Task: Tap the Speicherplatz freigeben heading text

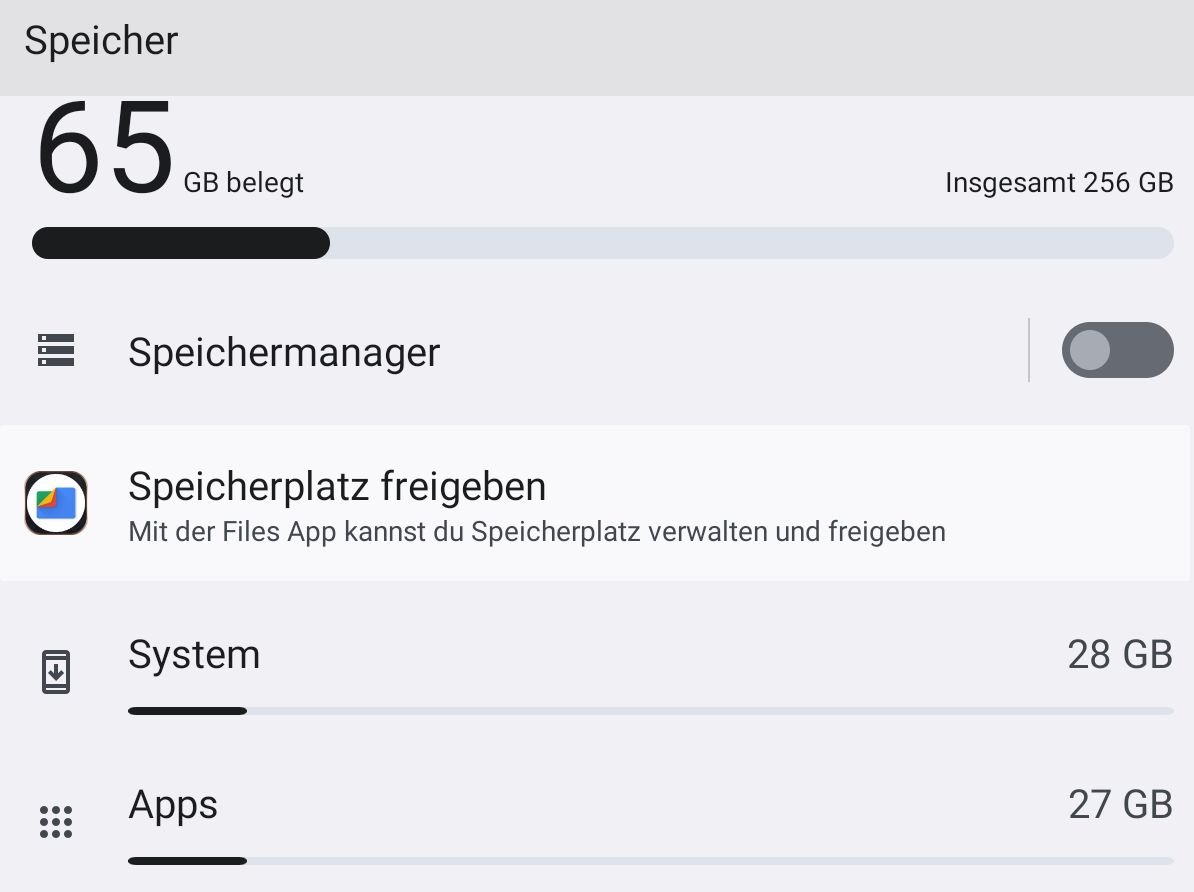Action: 337,487
